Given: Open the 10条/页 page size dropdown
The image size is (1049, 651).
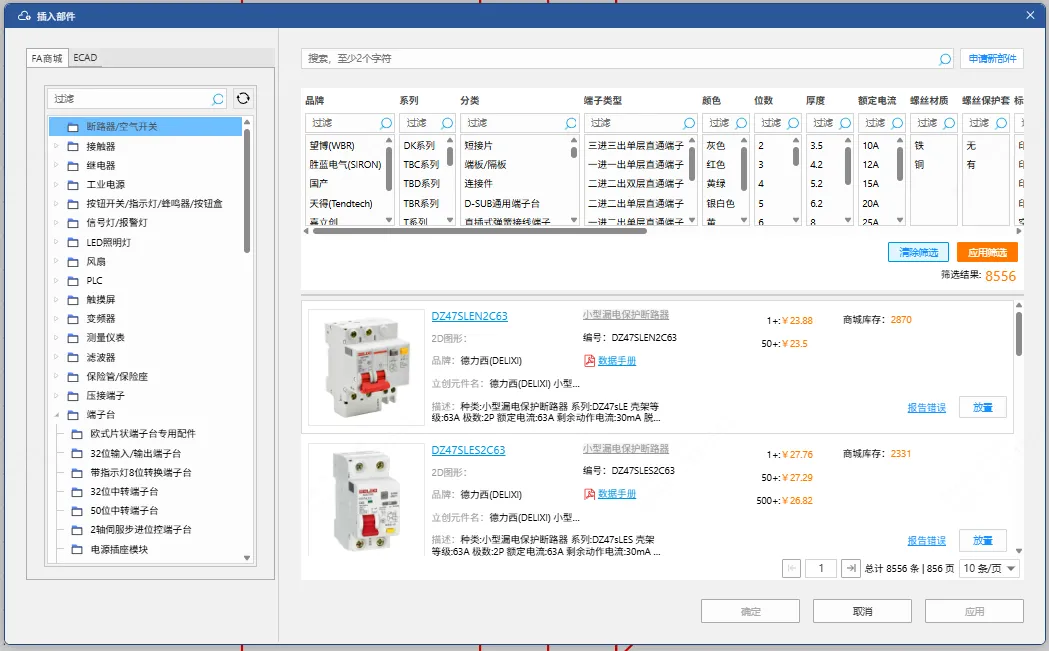Looking at the screenshot, I should click(x=989, y=568).
